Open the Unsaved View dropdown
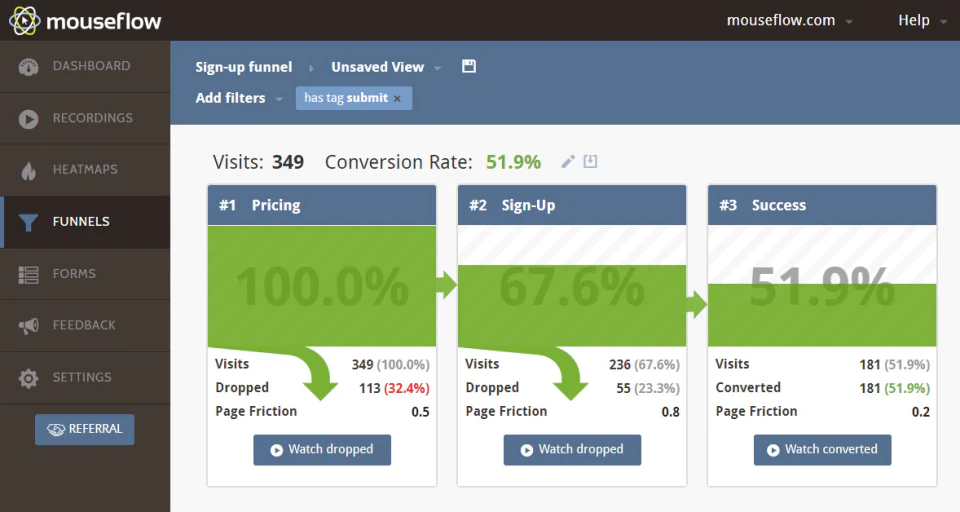960x512 pixels. pos(386,67)
